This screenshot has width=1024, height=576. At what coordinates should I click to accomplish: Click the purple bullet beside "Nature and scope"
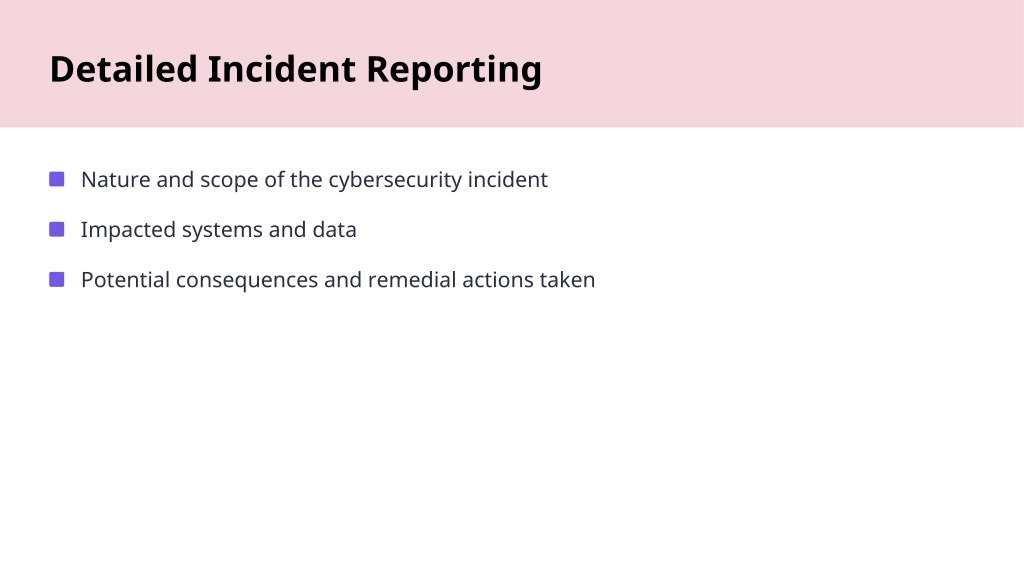[x=57, y=179]
